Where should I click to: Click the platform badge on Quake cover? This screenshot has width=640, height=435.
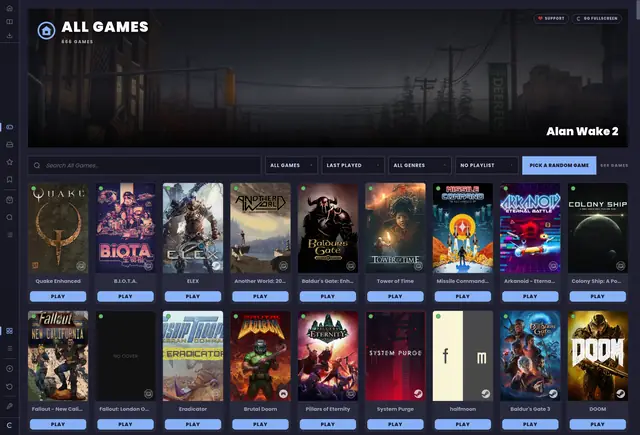(x=81, y=266)
